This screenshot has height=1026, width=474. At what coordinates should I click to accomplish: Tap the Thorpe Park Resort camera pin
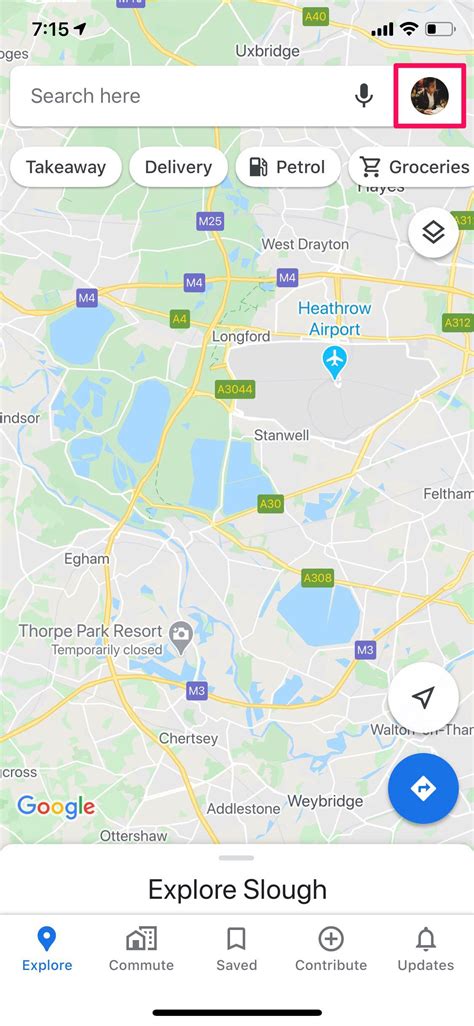point(180,633)
